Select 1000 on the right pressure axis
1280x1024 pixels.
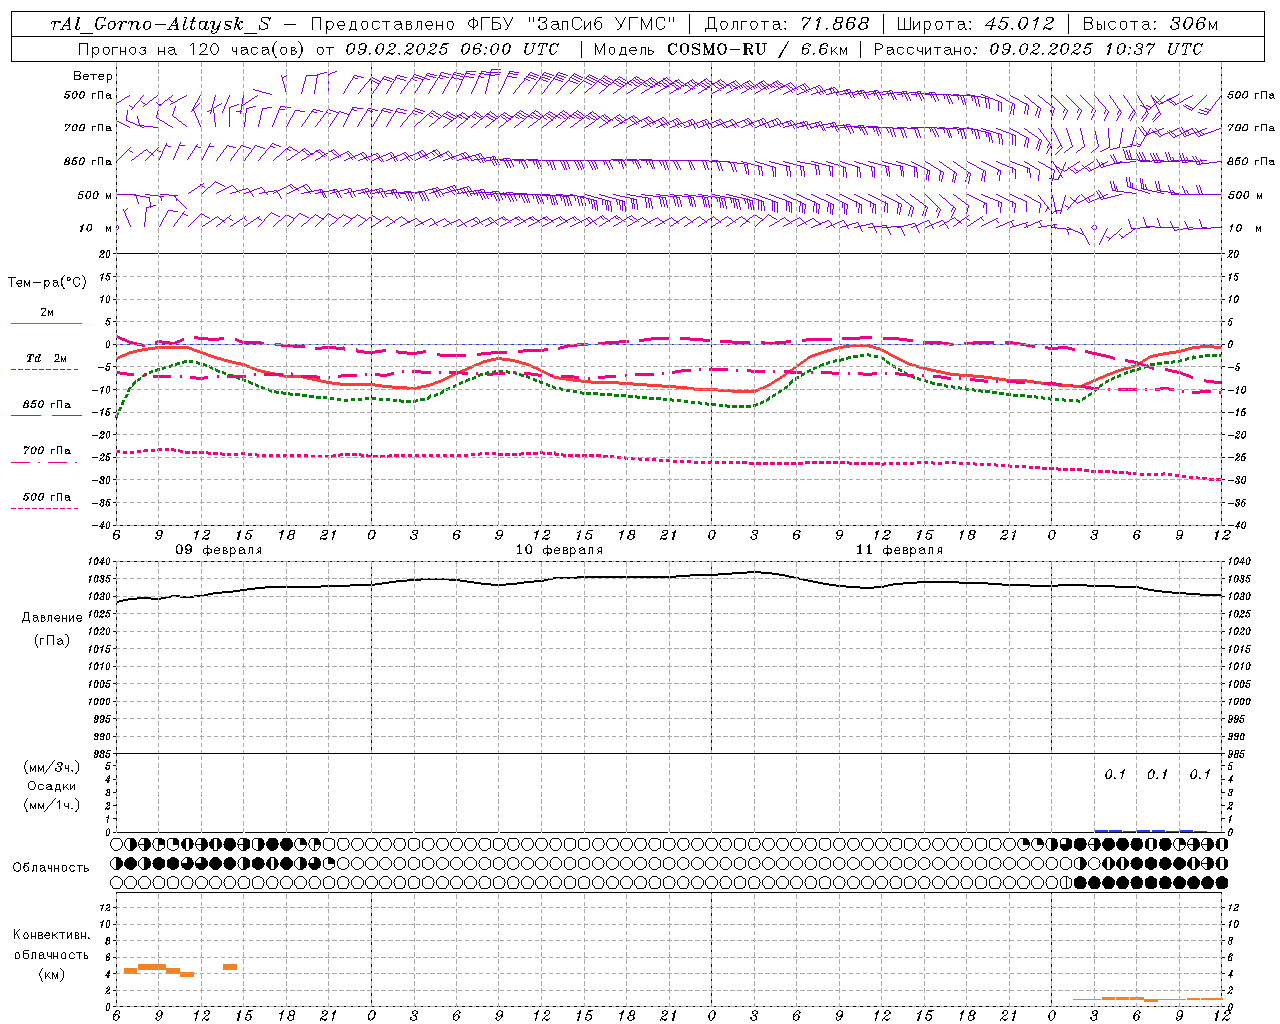(1239, 702)
